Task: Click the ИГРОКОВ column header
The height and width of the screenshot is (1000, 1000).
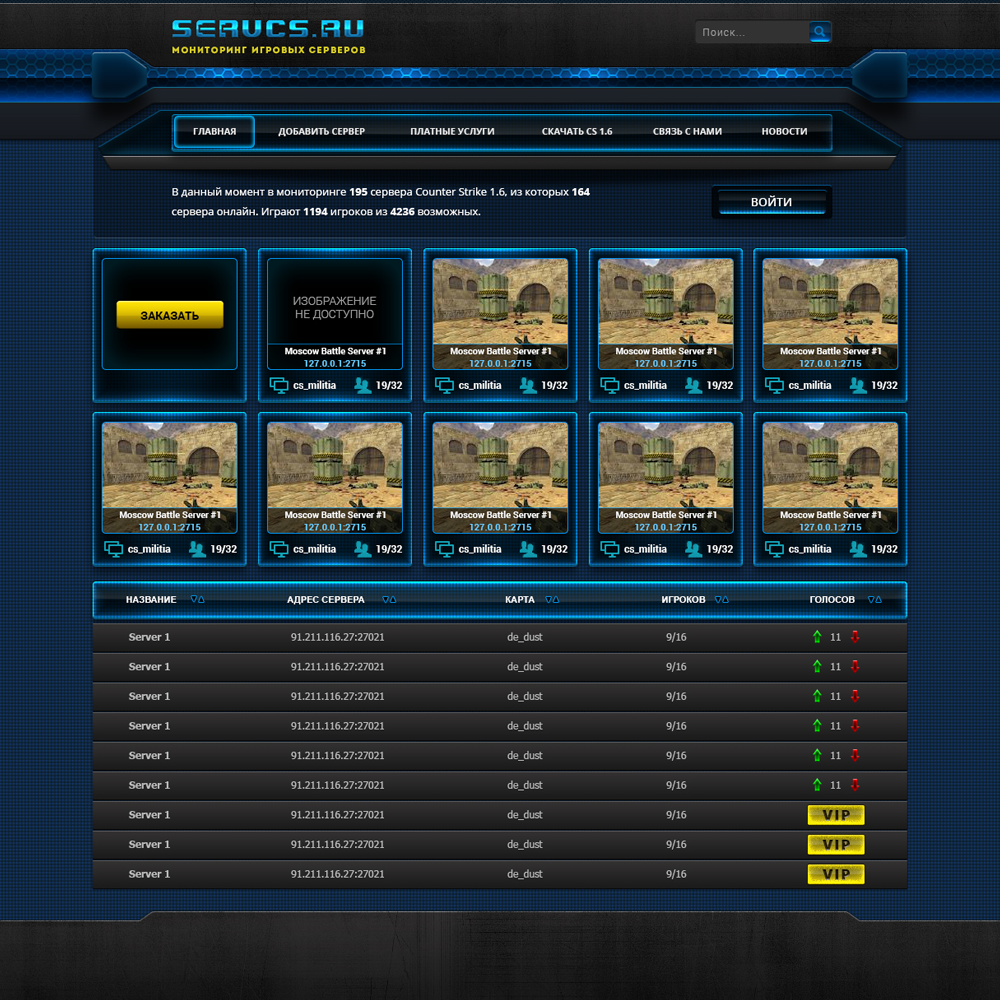Action: [x=683, y=599]
